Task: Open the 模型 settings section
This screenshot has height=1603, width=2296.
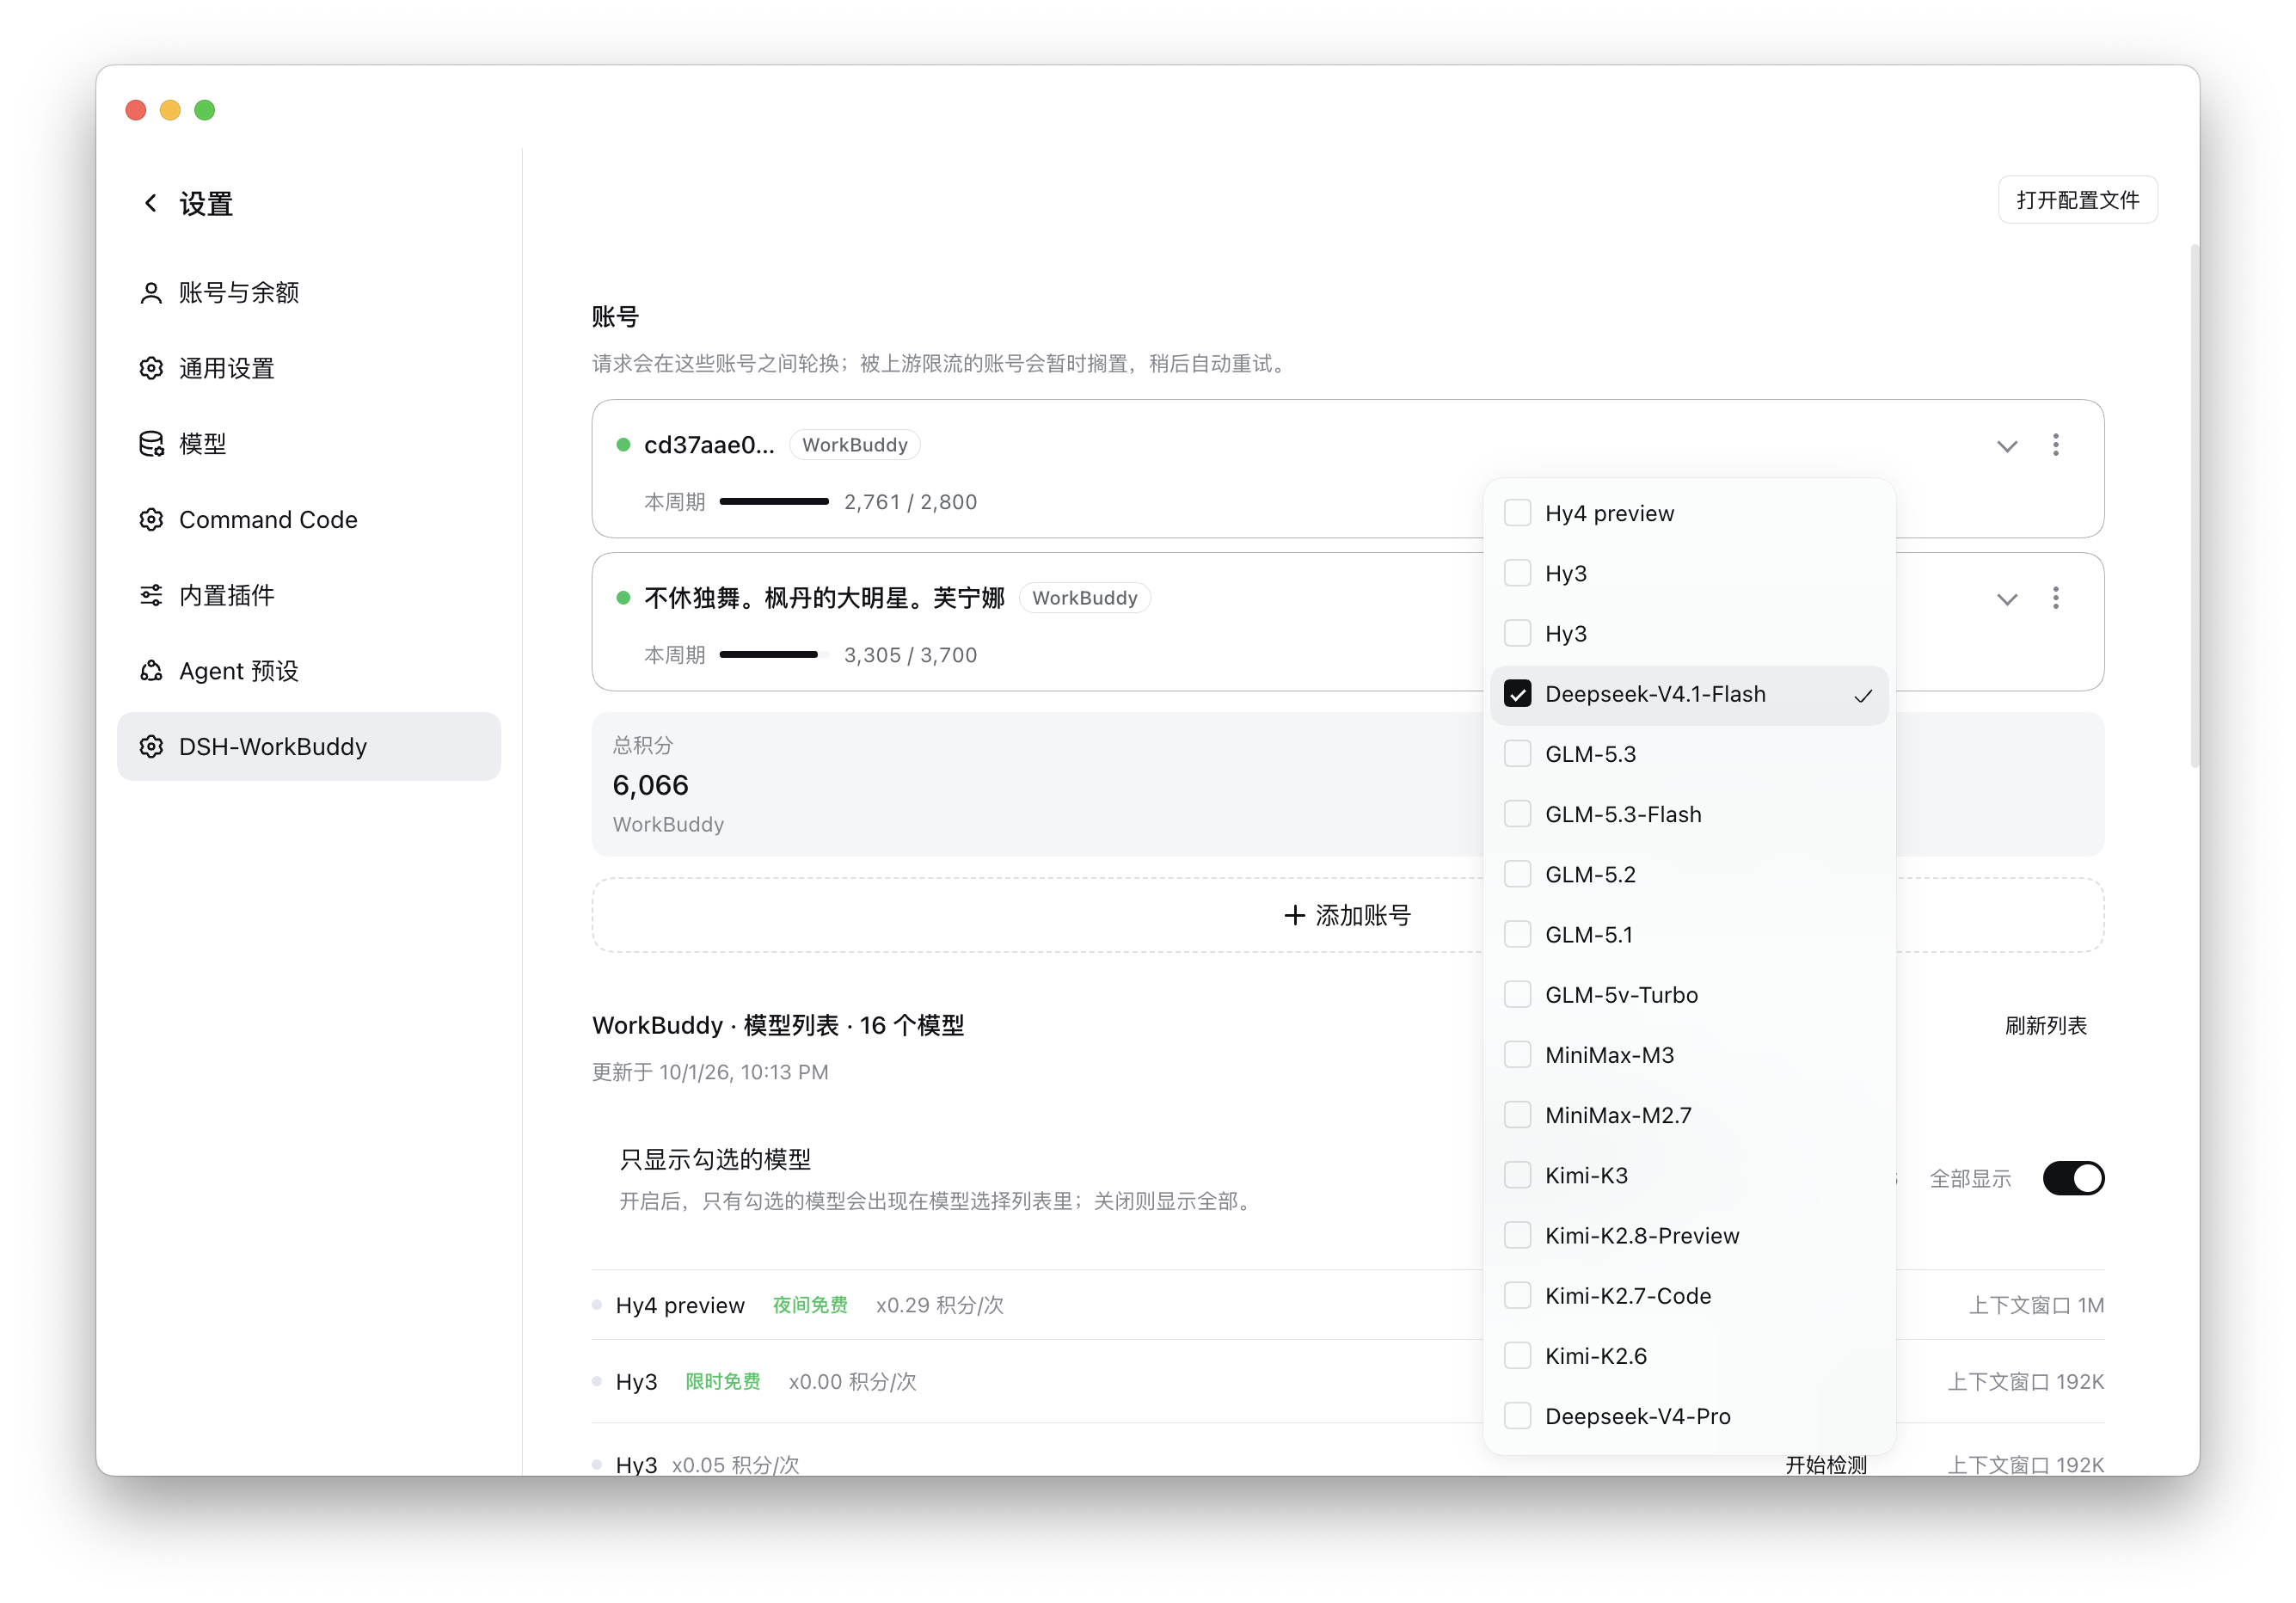Action: coord(309,444)
